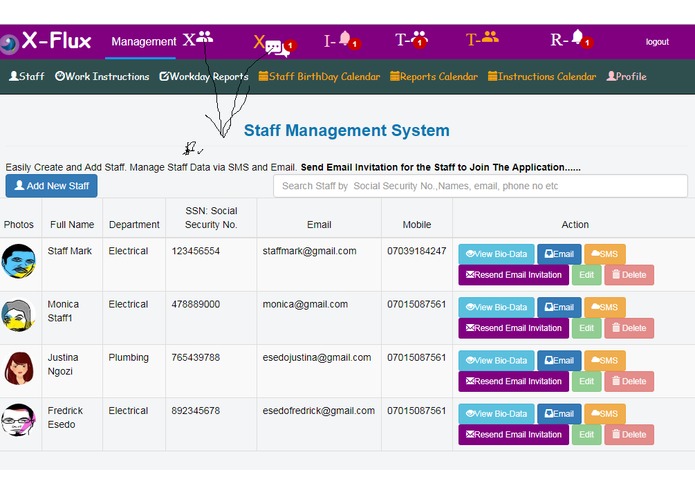Click the logout link
The height and width of the screenshot is (494, 695).
[x=657, y=42]
